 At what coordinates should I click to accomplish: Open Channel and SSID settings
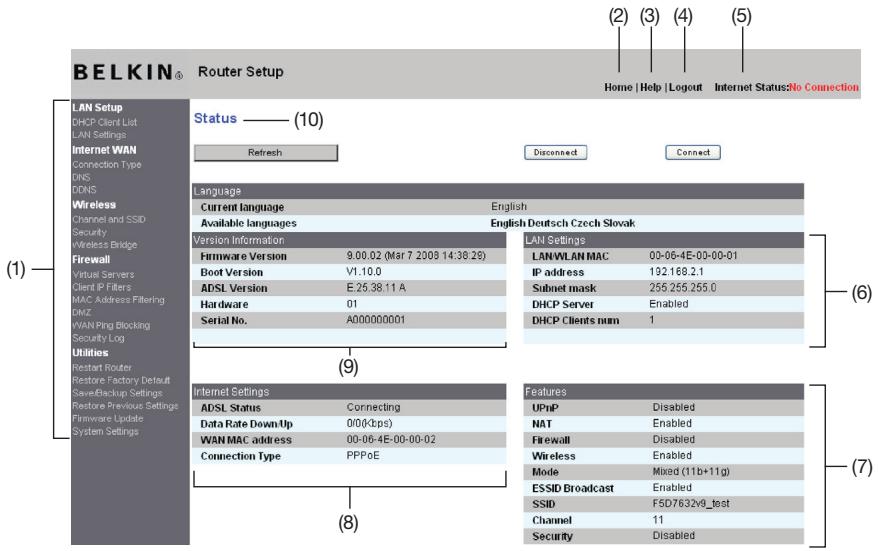pos(109,220)
